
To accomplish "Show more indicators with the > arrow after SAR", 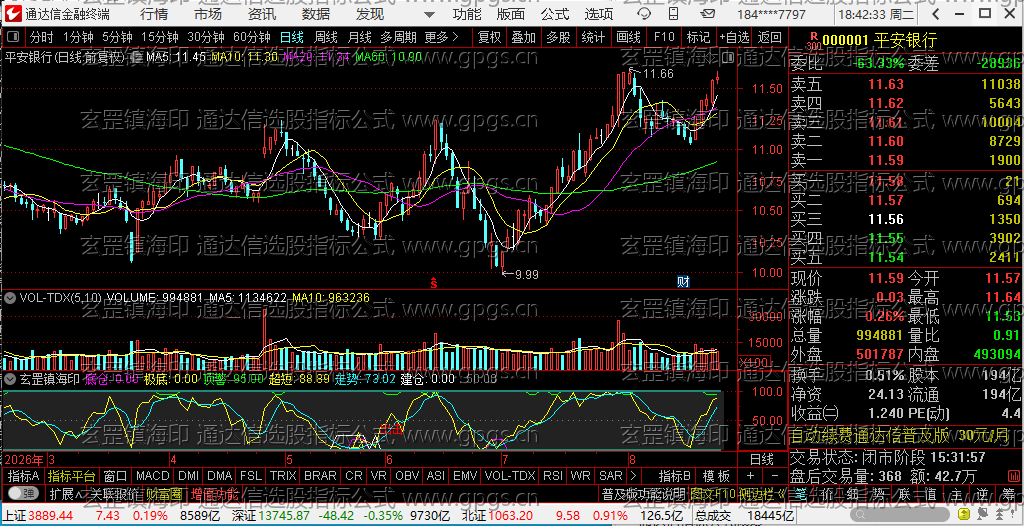I will [633, 476].
